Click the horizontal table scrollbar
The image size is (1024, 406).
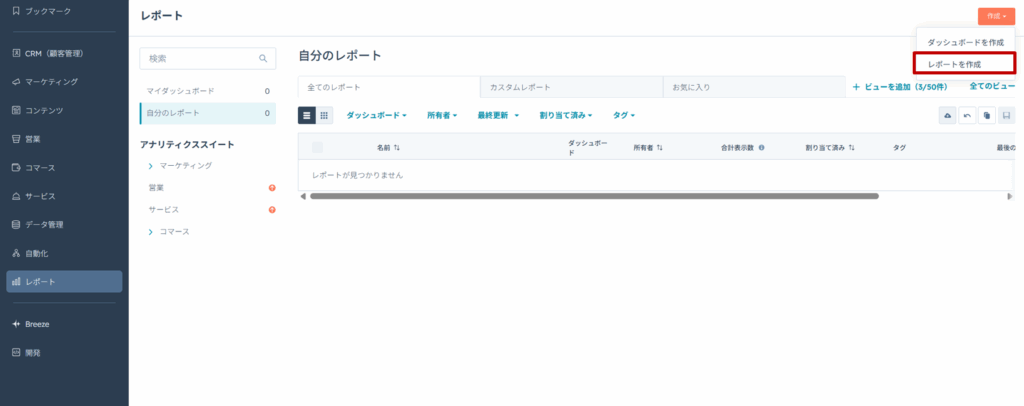(x=593, y=196)
